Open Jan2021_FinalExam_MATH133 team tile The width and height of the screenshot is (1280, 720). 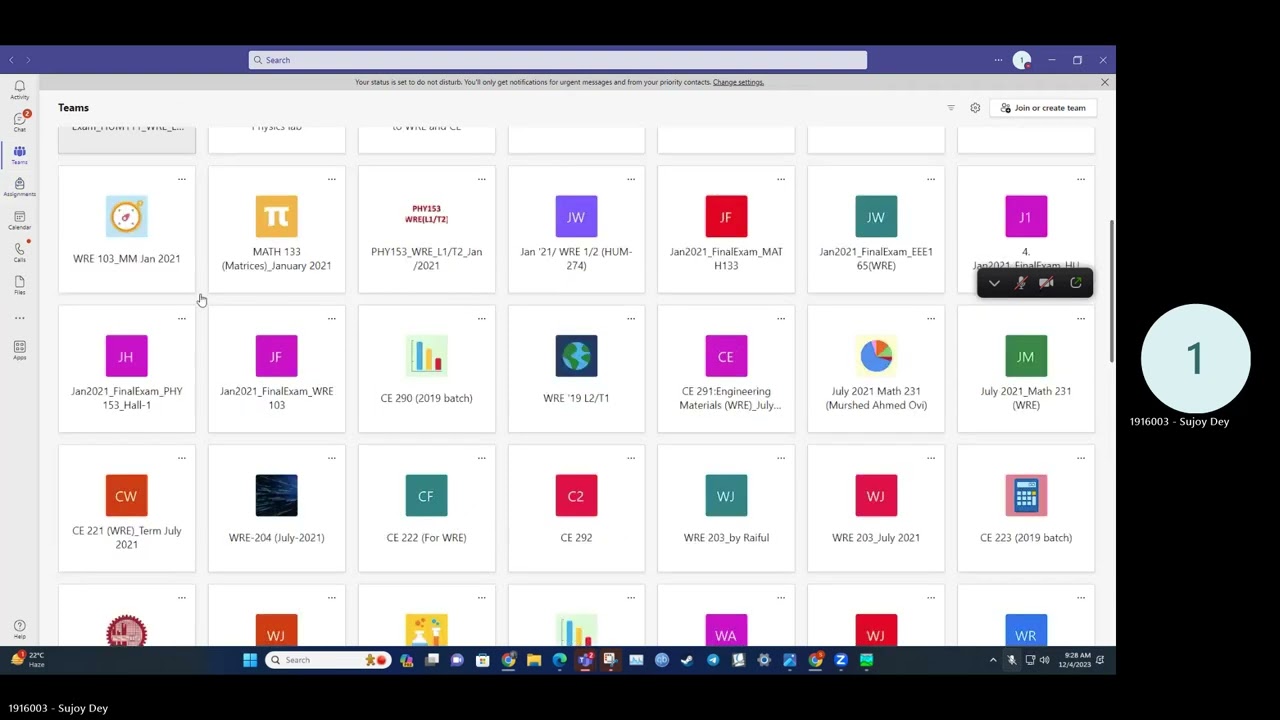726,231
